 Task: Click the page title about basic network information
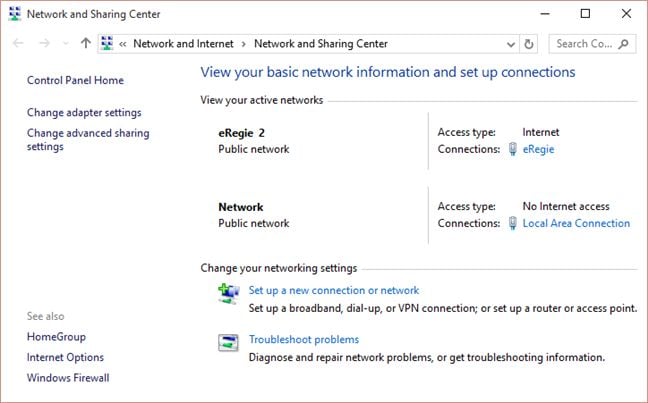coord(388,72)
